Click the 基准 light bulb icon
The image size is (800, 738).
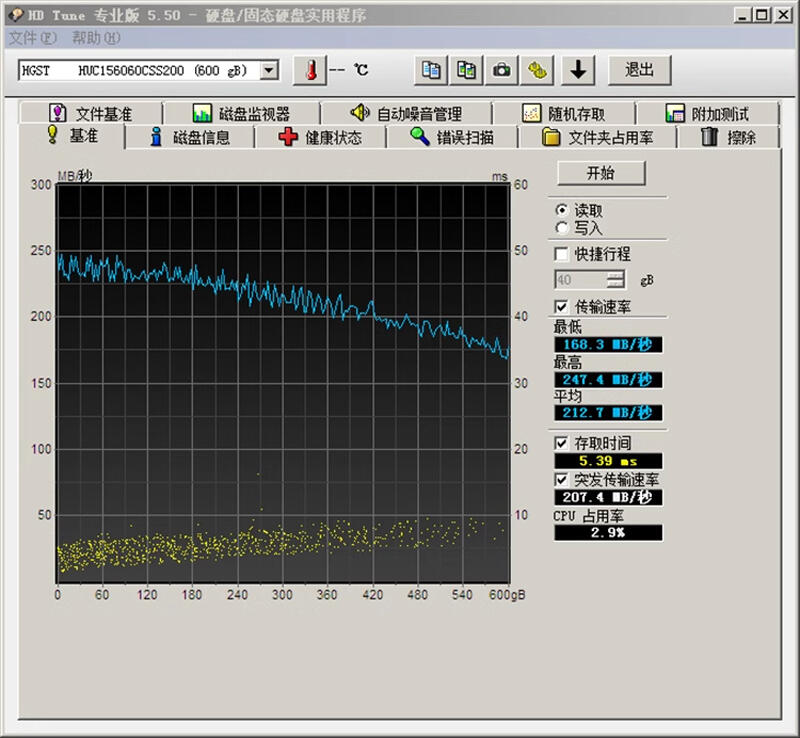tap(53, 134)
